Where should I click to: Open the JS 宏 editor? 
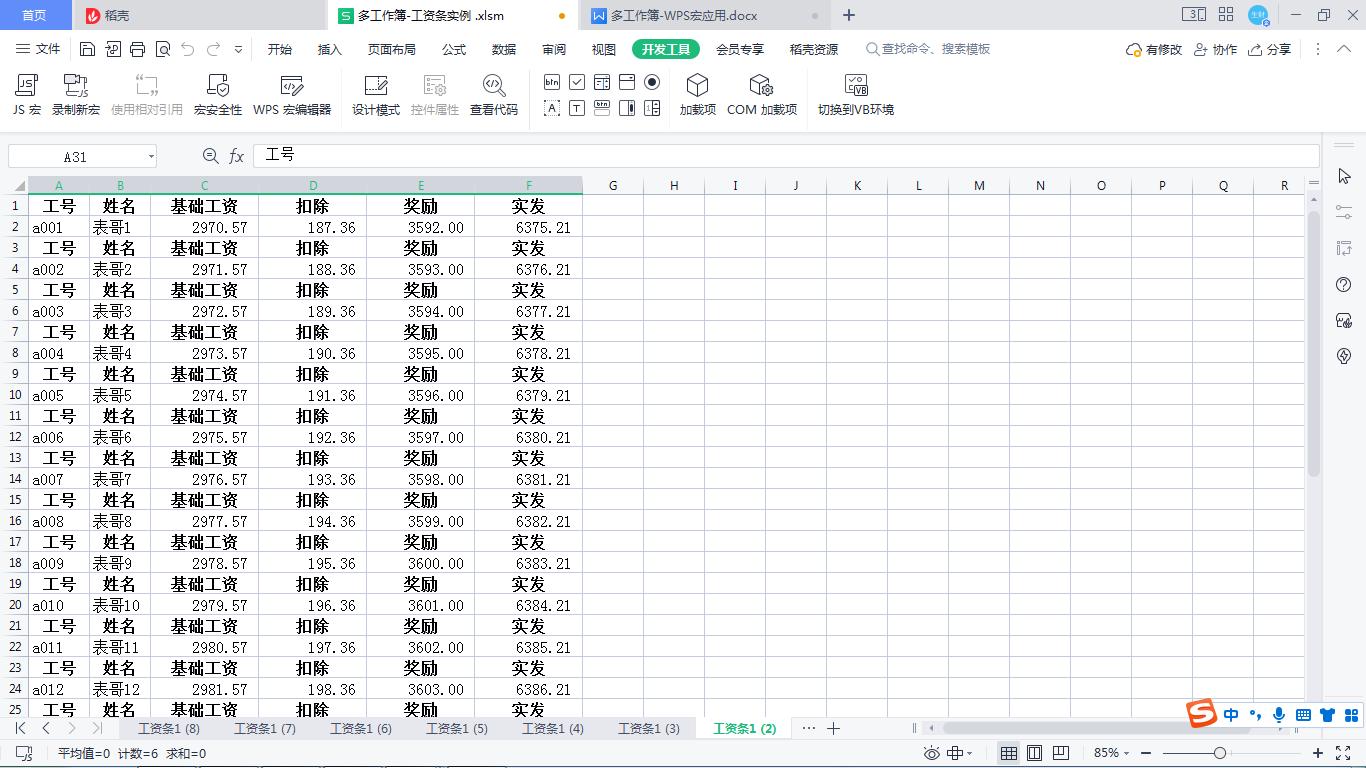click(25, 93)
